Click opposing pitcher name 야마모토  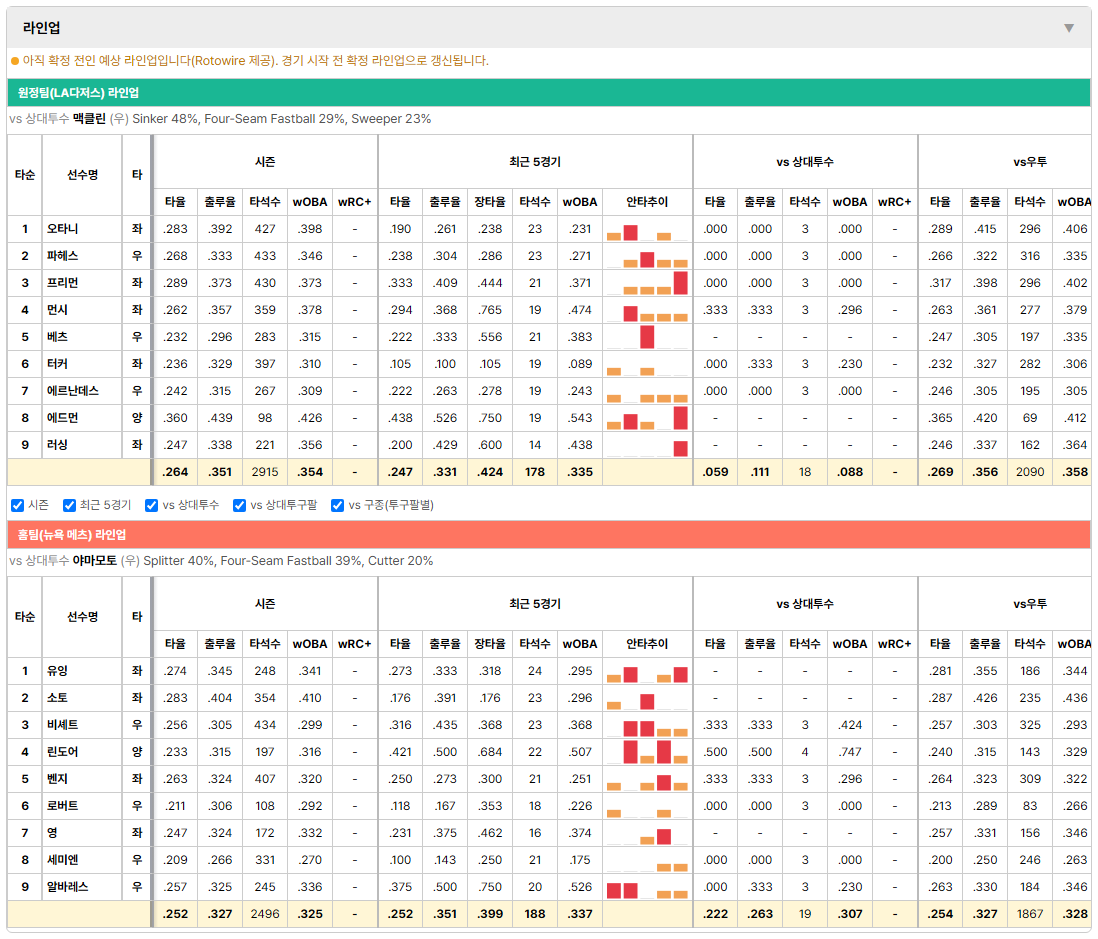[95, 561]
